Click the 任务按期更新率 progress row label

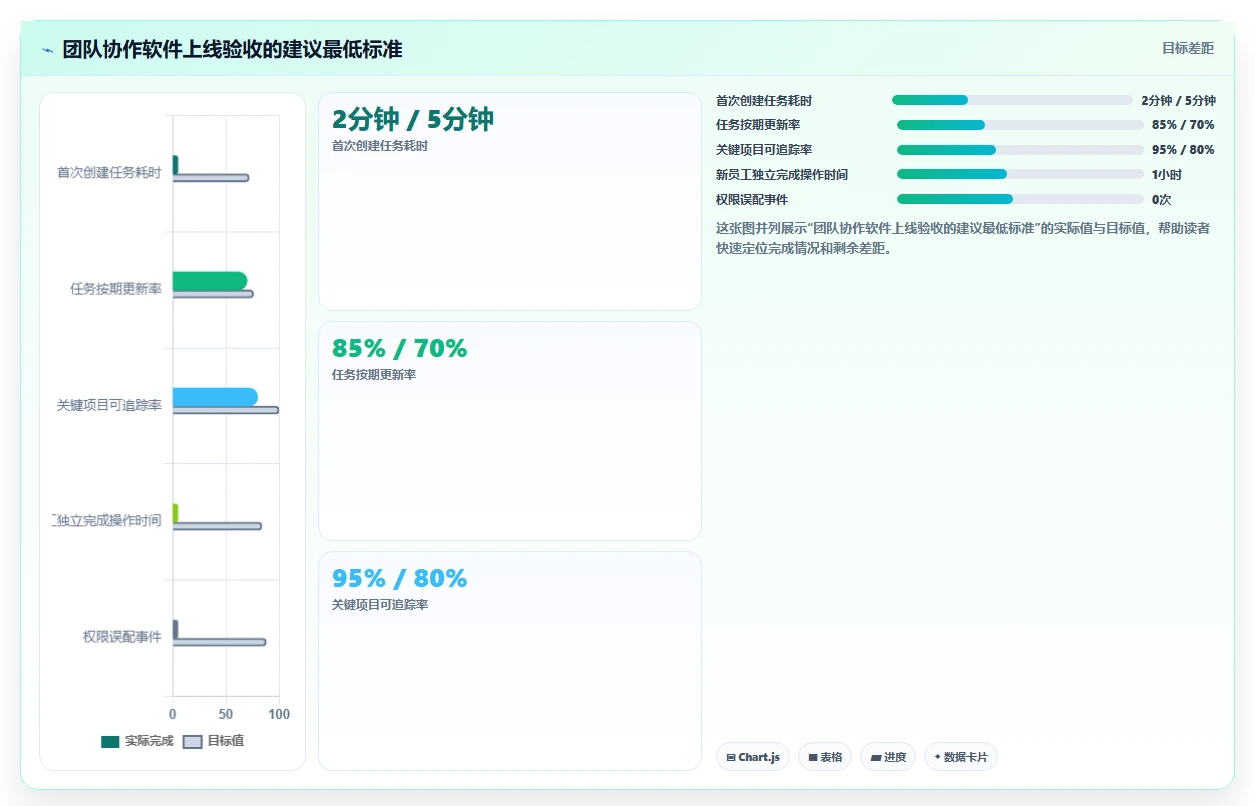tap(758, 125)
